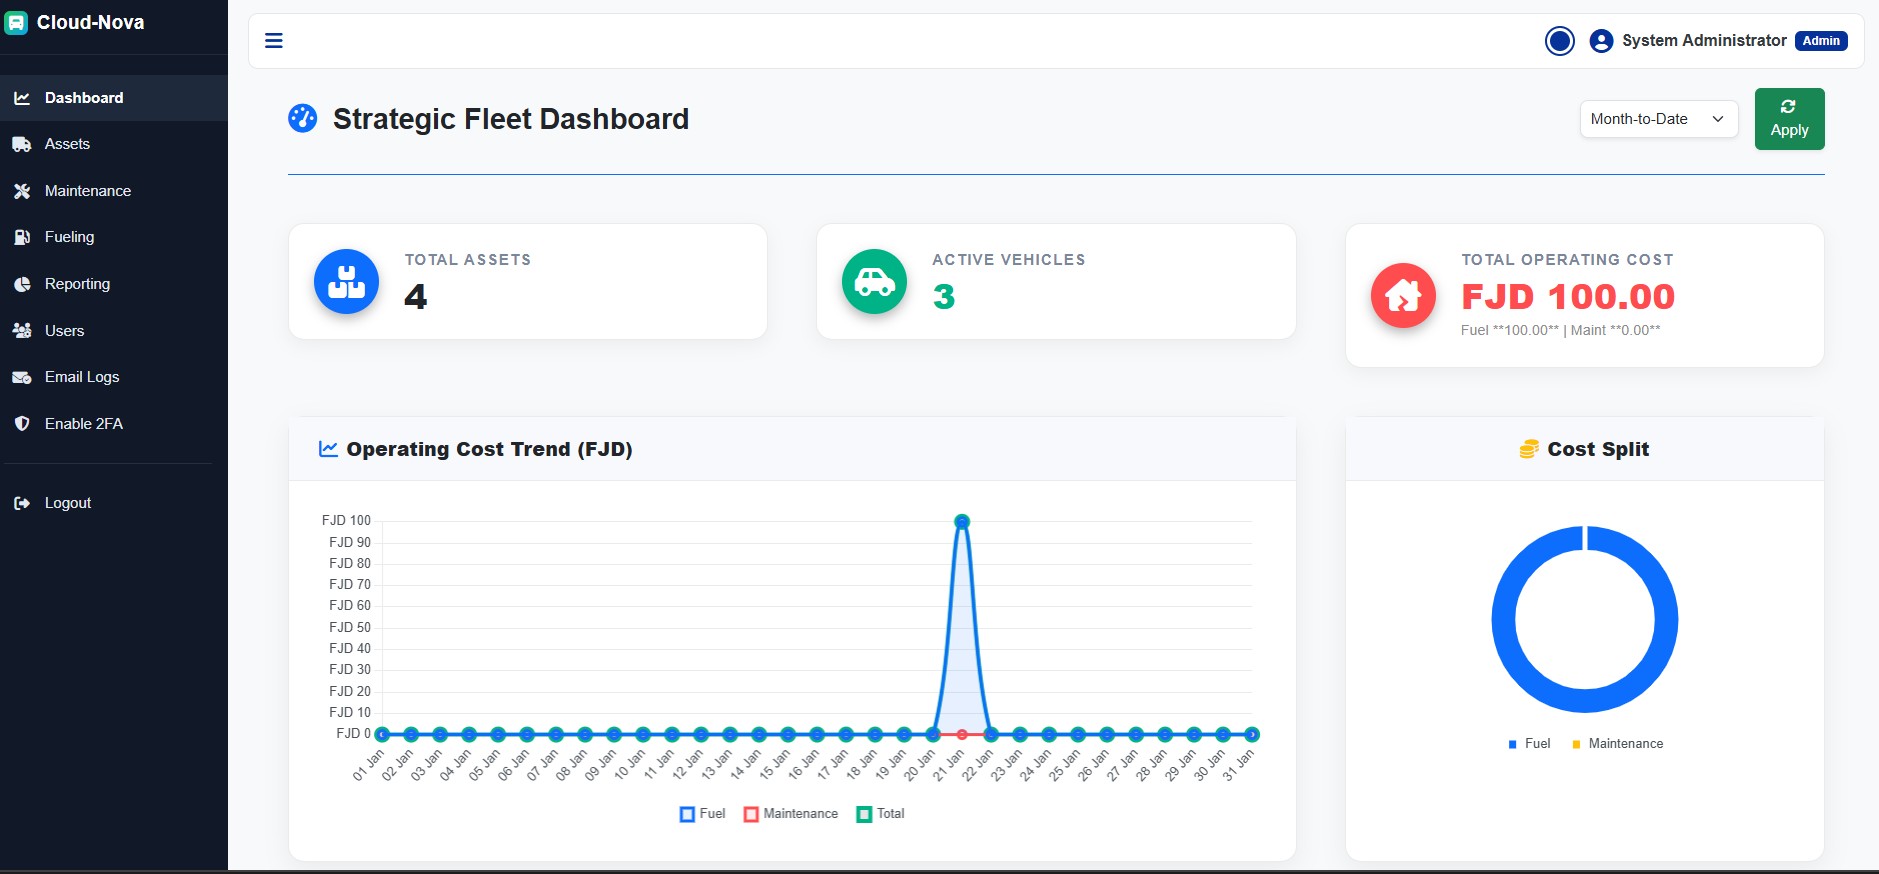Click the Enable 2FA shield icon
This screenshot has height=874, width=1879.
22,424
